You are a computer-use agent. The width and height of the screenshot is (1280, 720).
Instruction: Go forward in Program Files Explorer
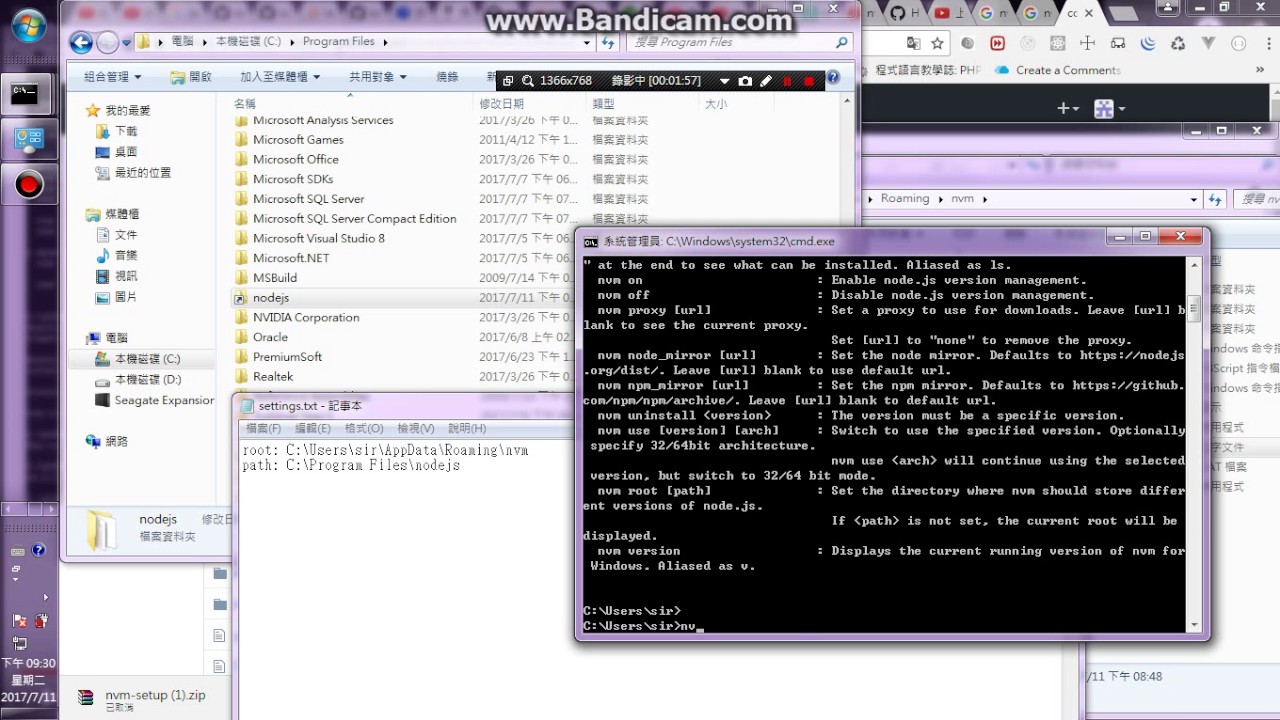pyautogui.click(x=107, y=42)
